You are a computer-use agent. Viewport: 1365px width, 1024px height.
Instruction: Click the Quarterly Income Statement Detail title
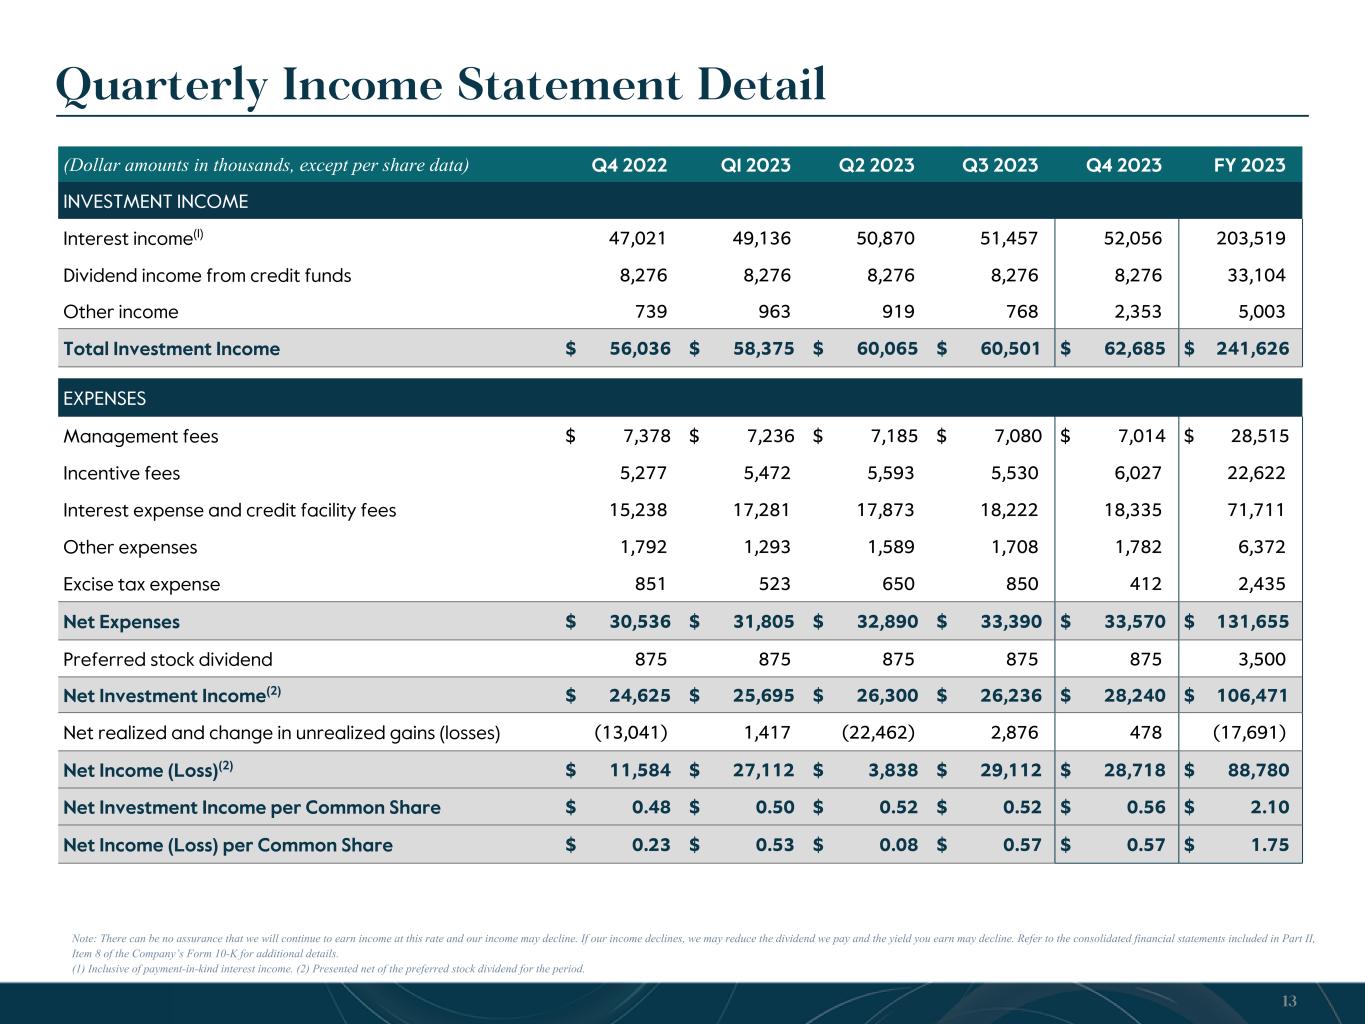click(441, 85)
